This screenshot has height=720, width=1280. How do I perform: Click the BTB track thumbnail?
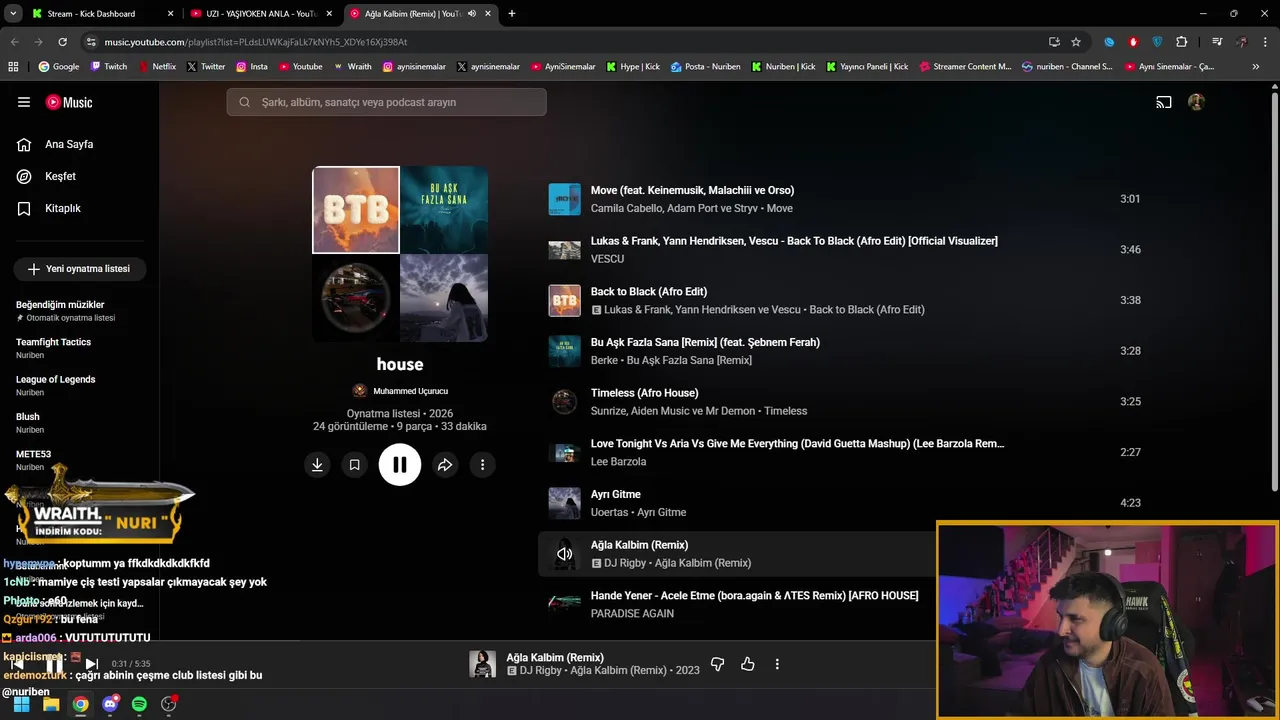[x=565, y=300]
